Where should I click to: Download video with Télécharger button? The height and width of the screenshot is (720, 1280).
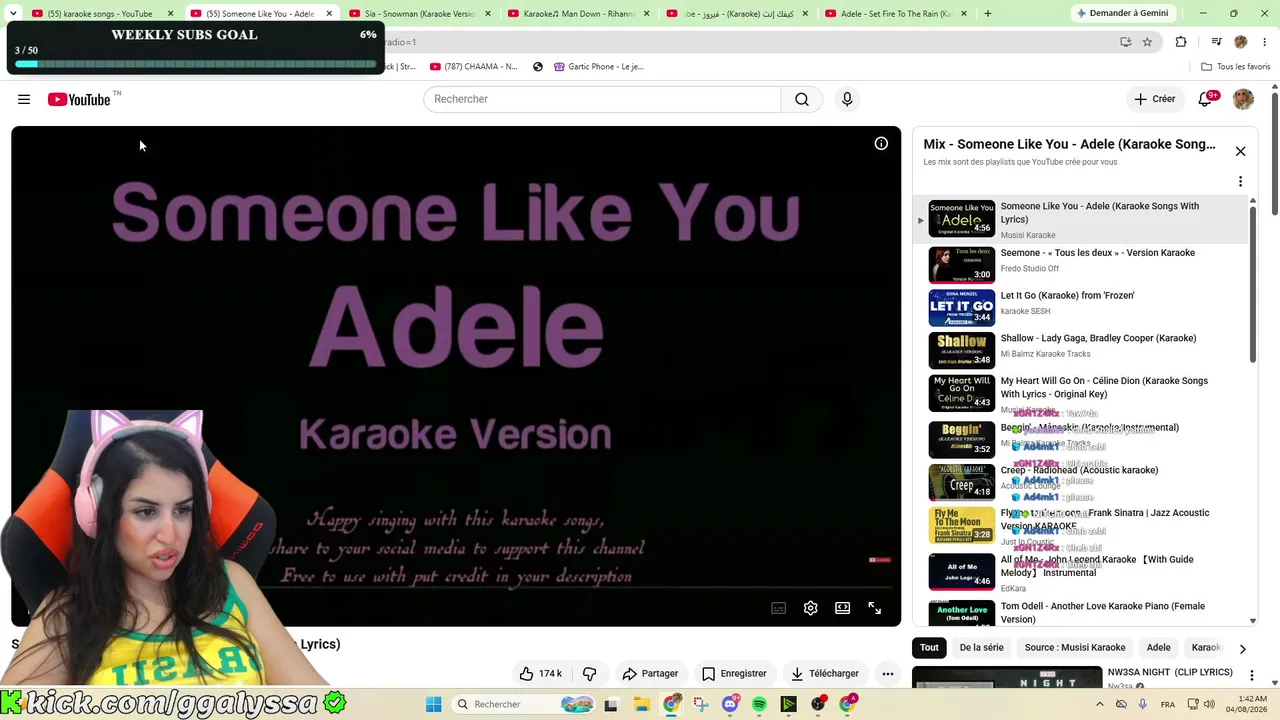coord(825,674)
